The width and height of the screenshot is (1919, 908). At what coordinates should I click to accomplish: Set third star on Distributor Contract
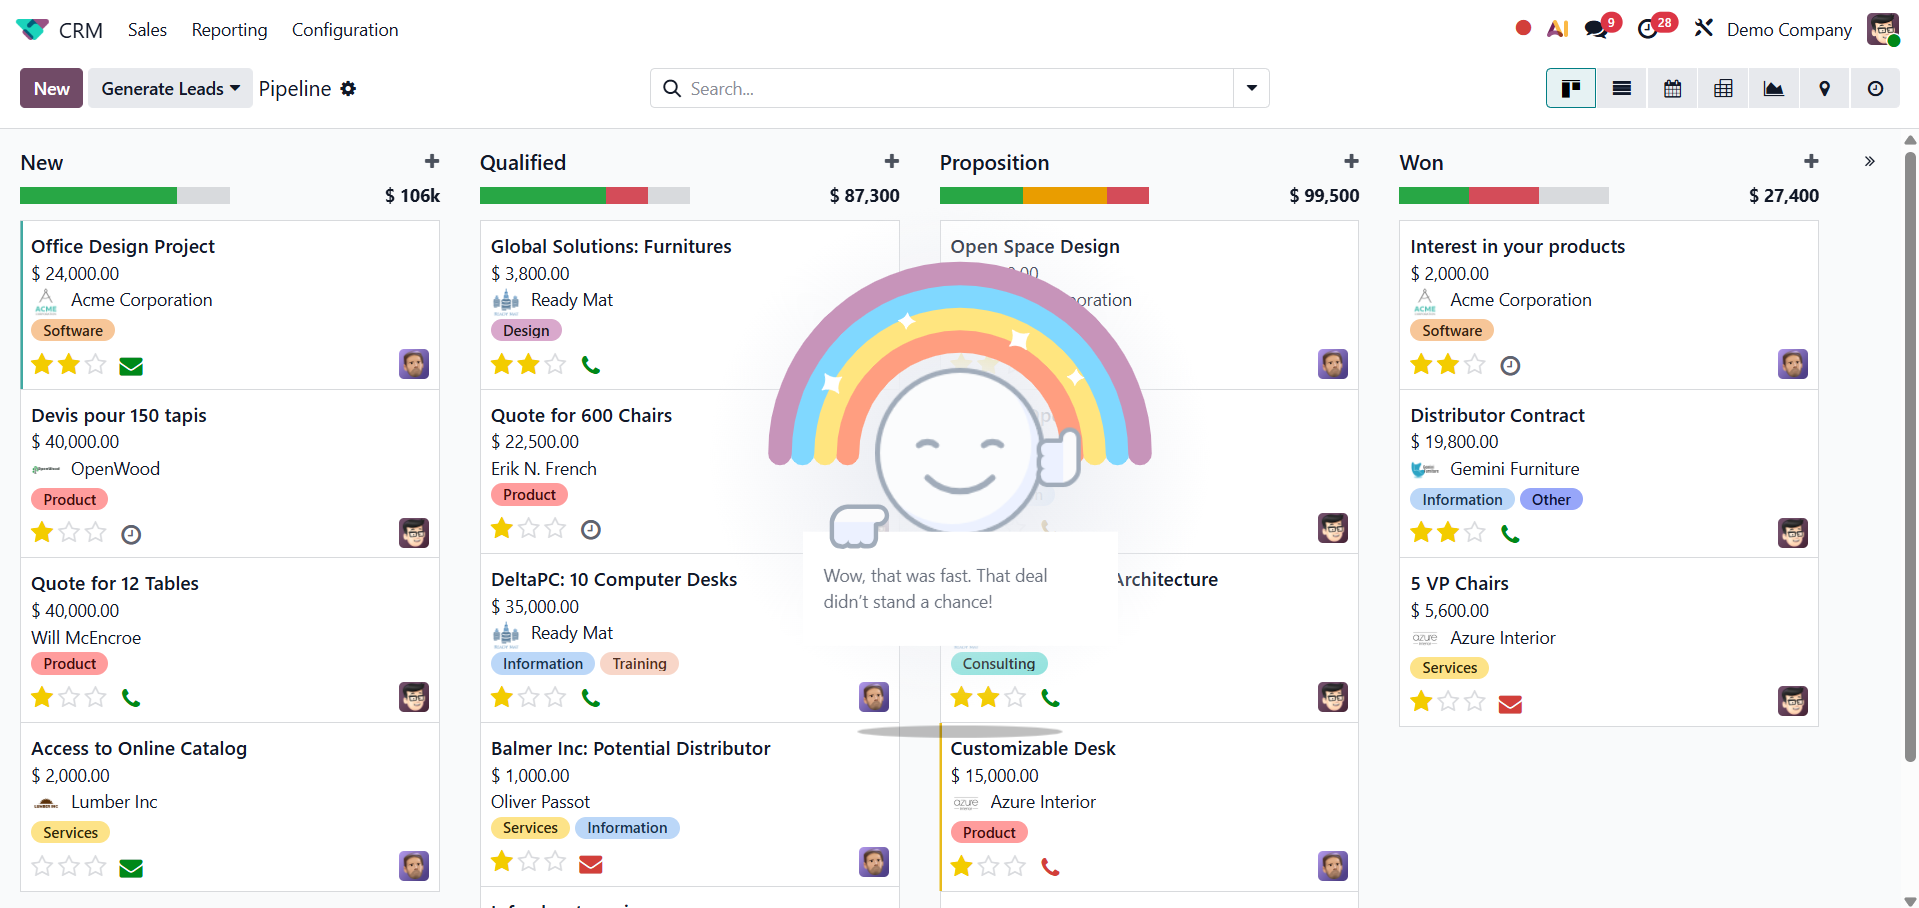[1474, 532]
